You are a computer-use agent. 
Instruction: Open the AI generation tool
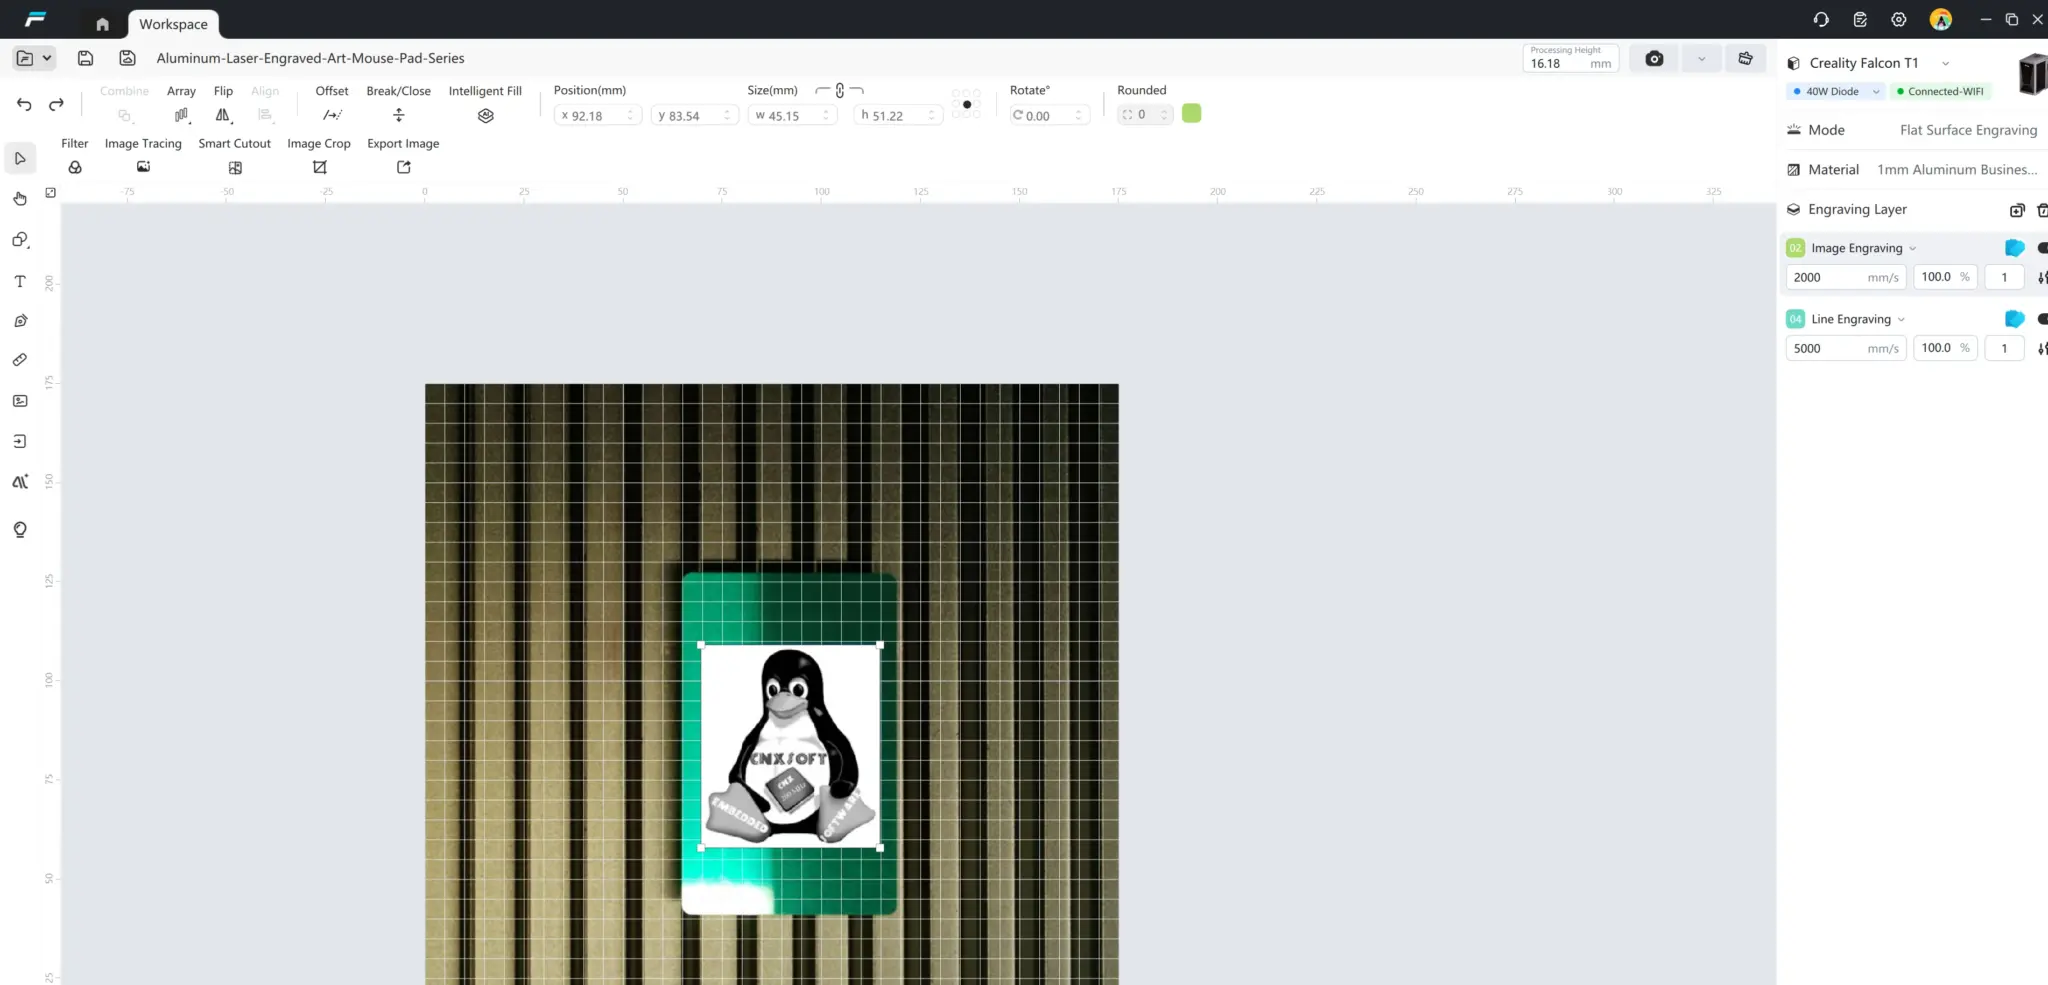click(20, 482)
